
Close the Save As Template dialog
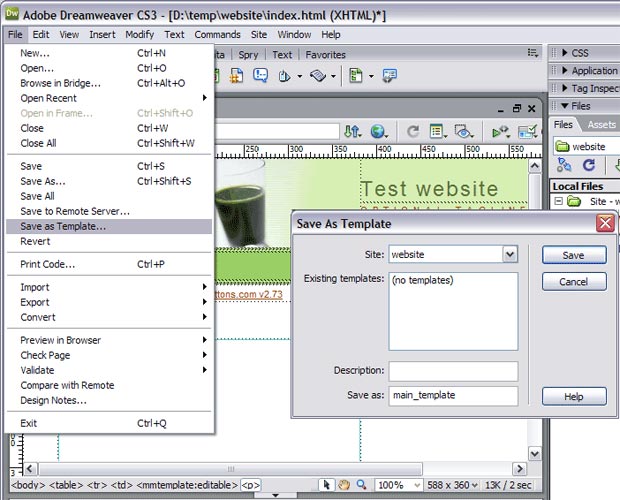pyautogui.click(x=605, y=223)
